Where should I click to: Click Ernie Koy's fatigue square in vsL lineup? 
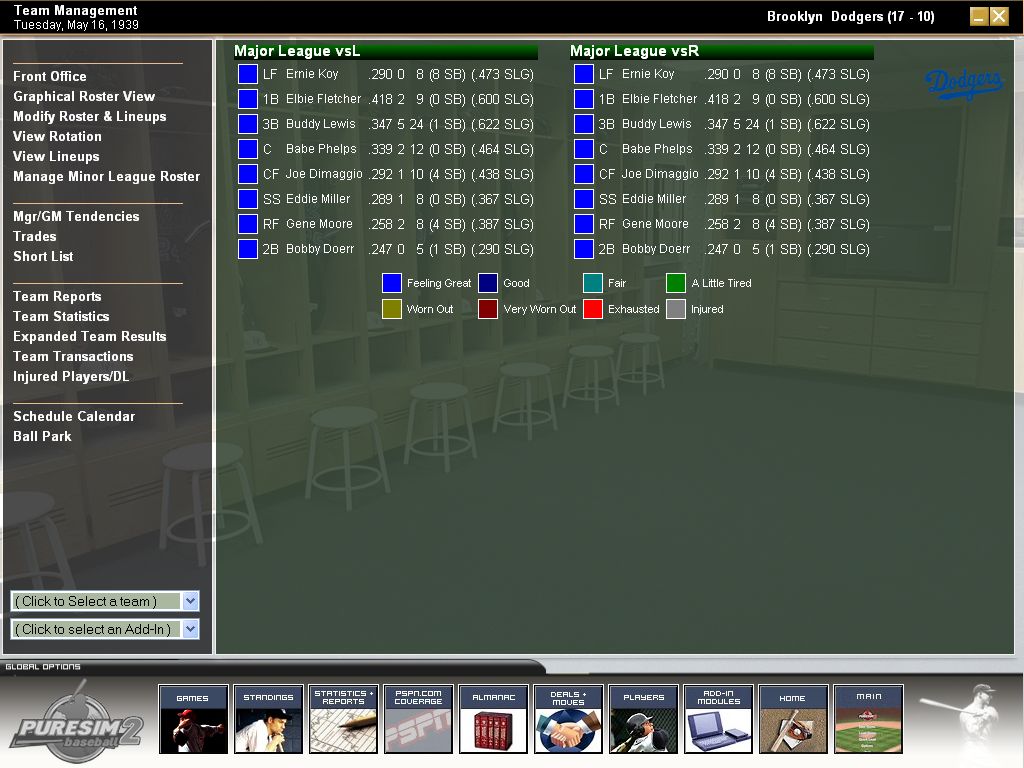248,74
